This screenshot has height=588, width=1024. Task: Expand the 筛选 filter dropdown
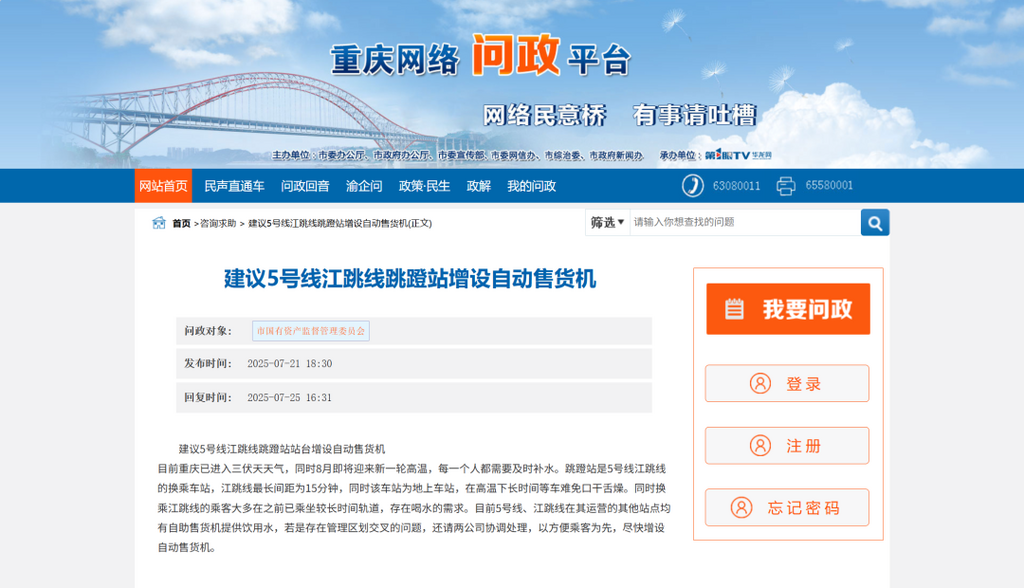pos(607,222)
